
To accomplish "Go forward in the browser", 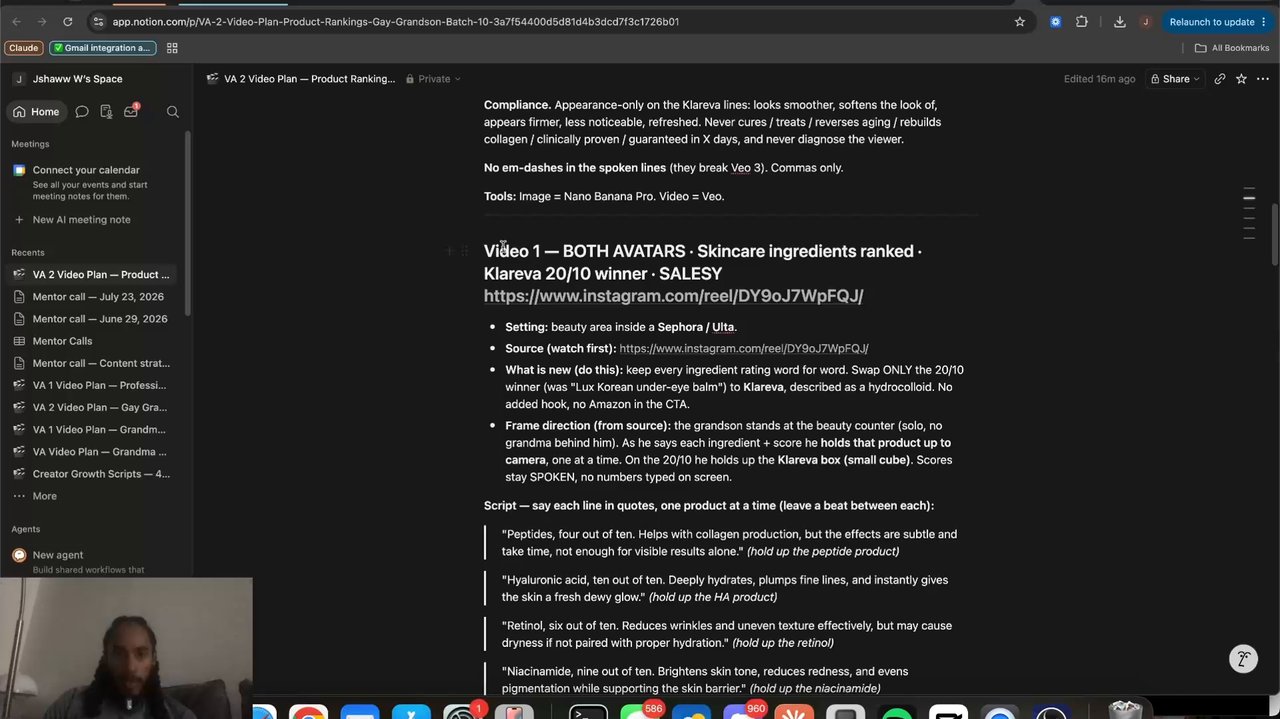I will pos(42,21).
